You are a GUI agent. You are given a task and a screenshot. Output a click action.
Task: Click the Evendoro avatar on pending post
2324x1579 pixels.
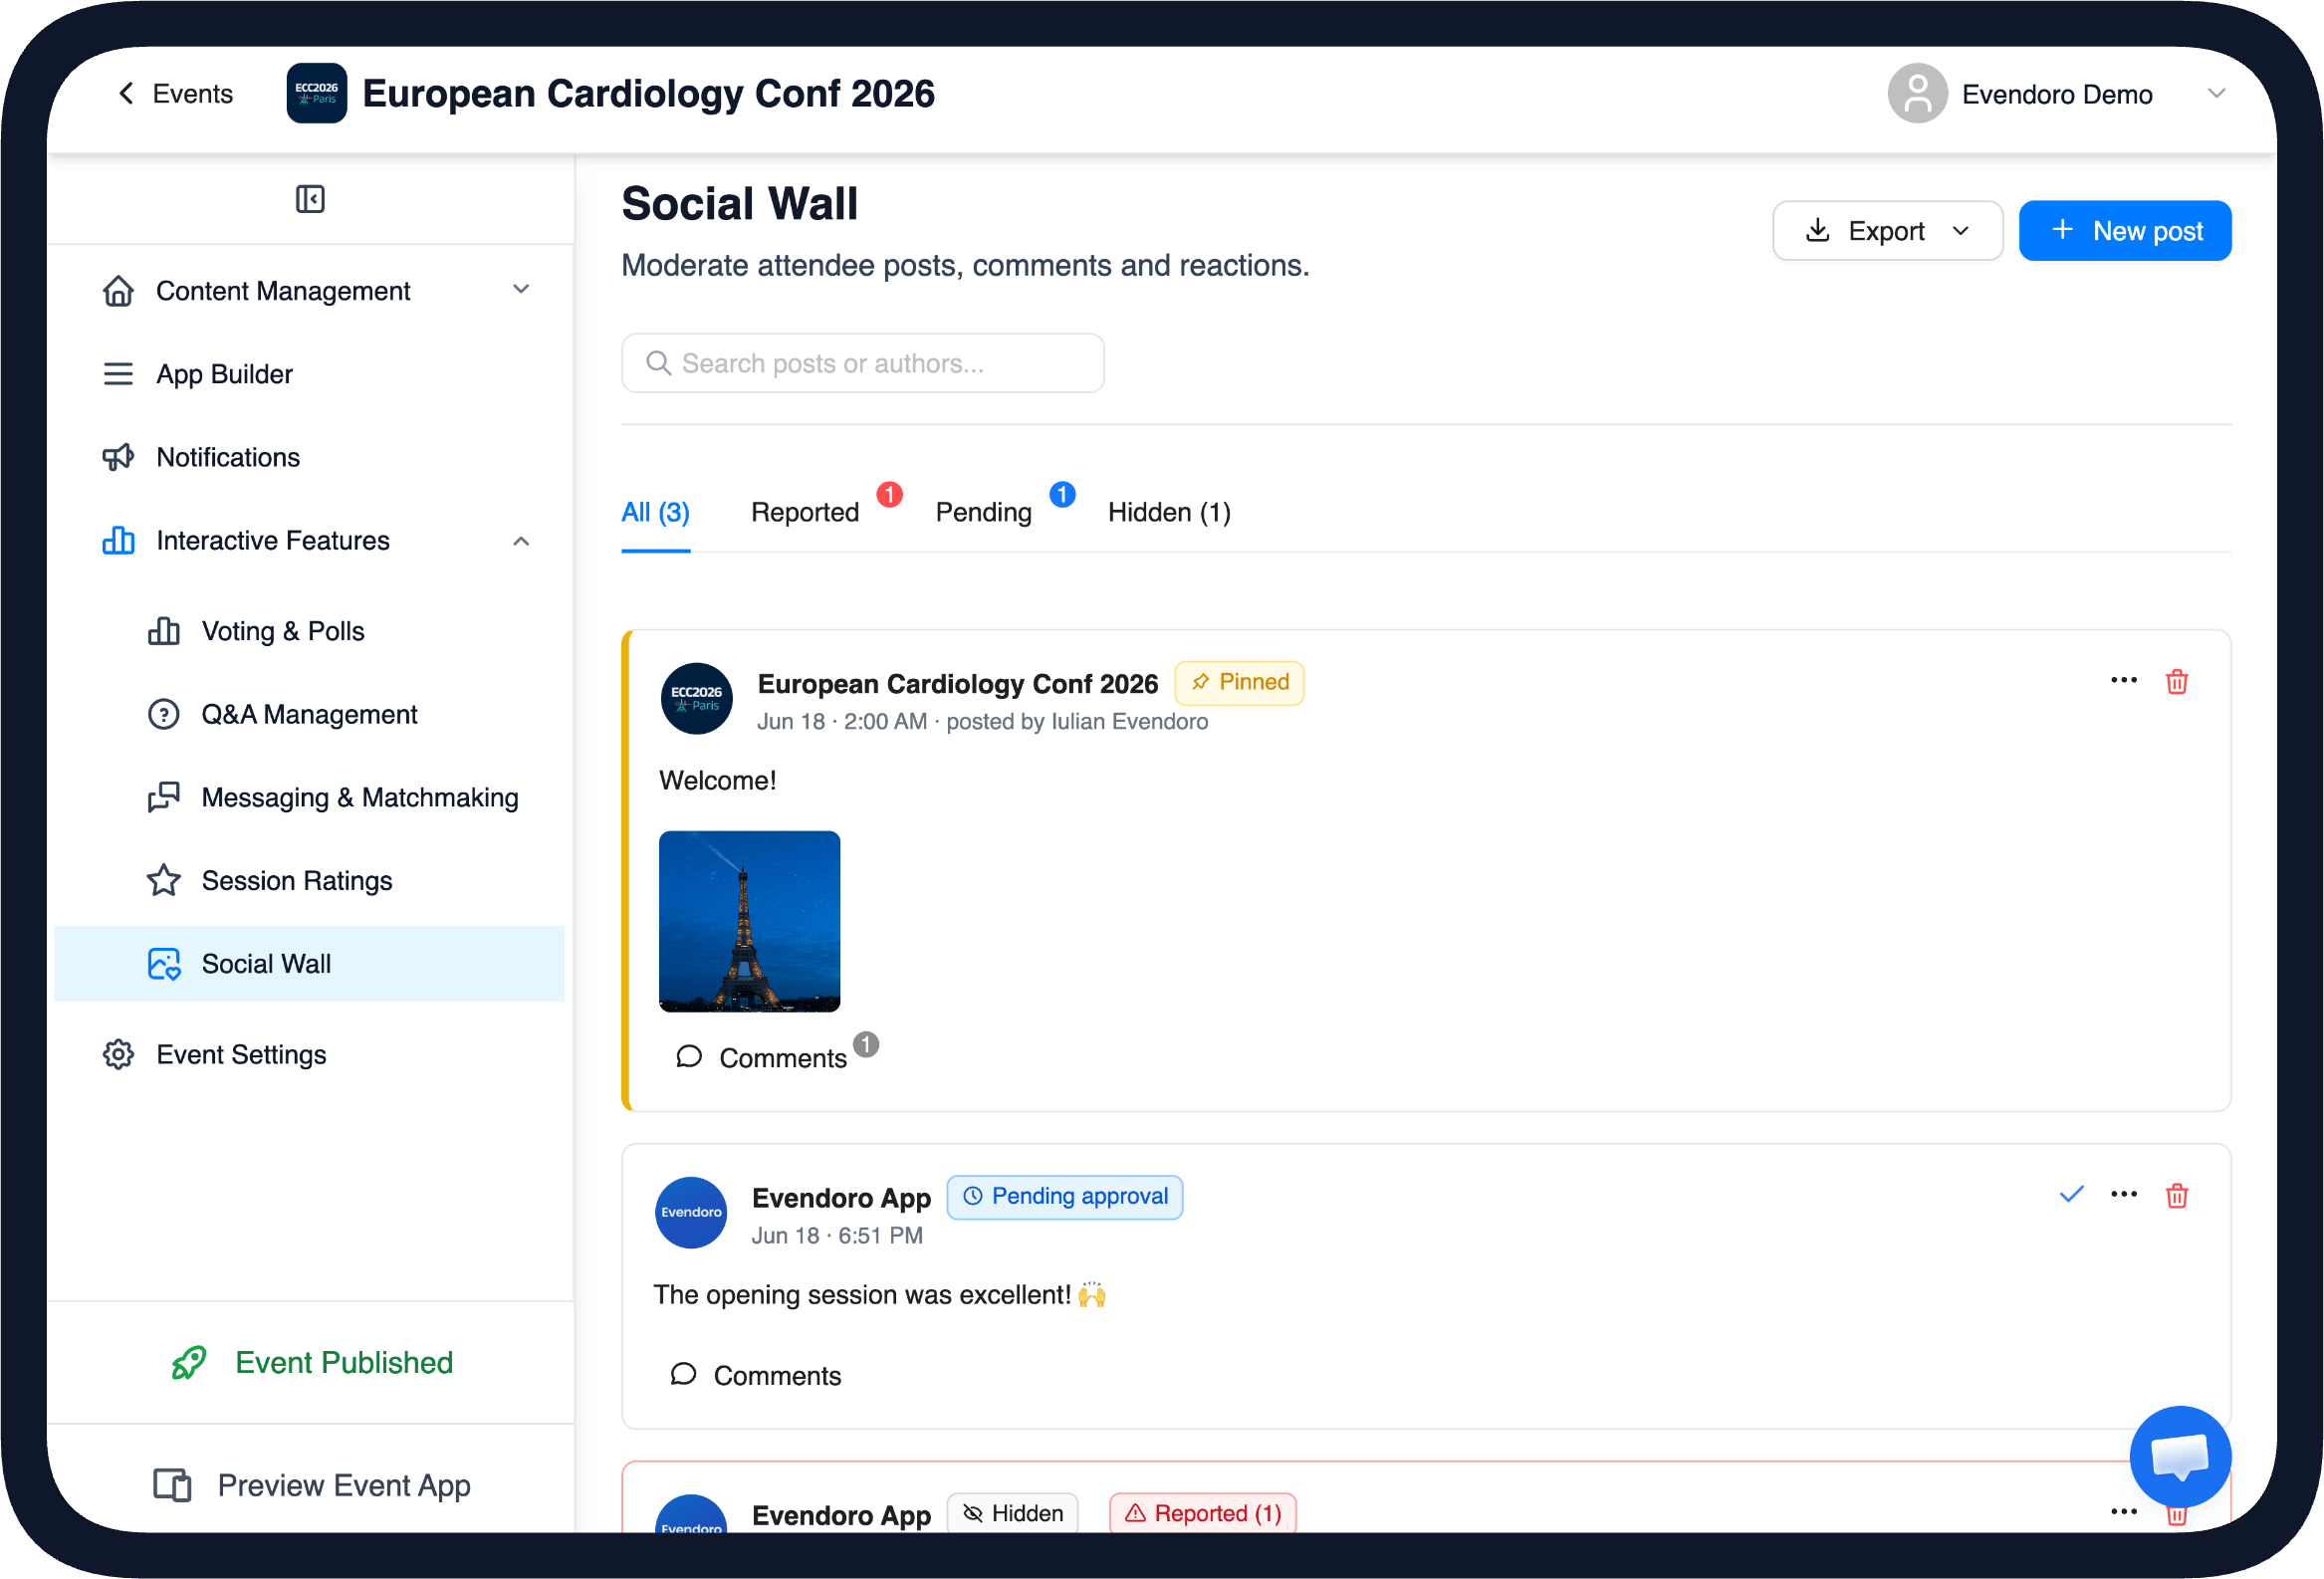(x=690, y=1212)
